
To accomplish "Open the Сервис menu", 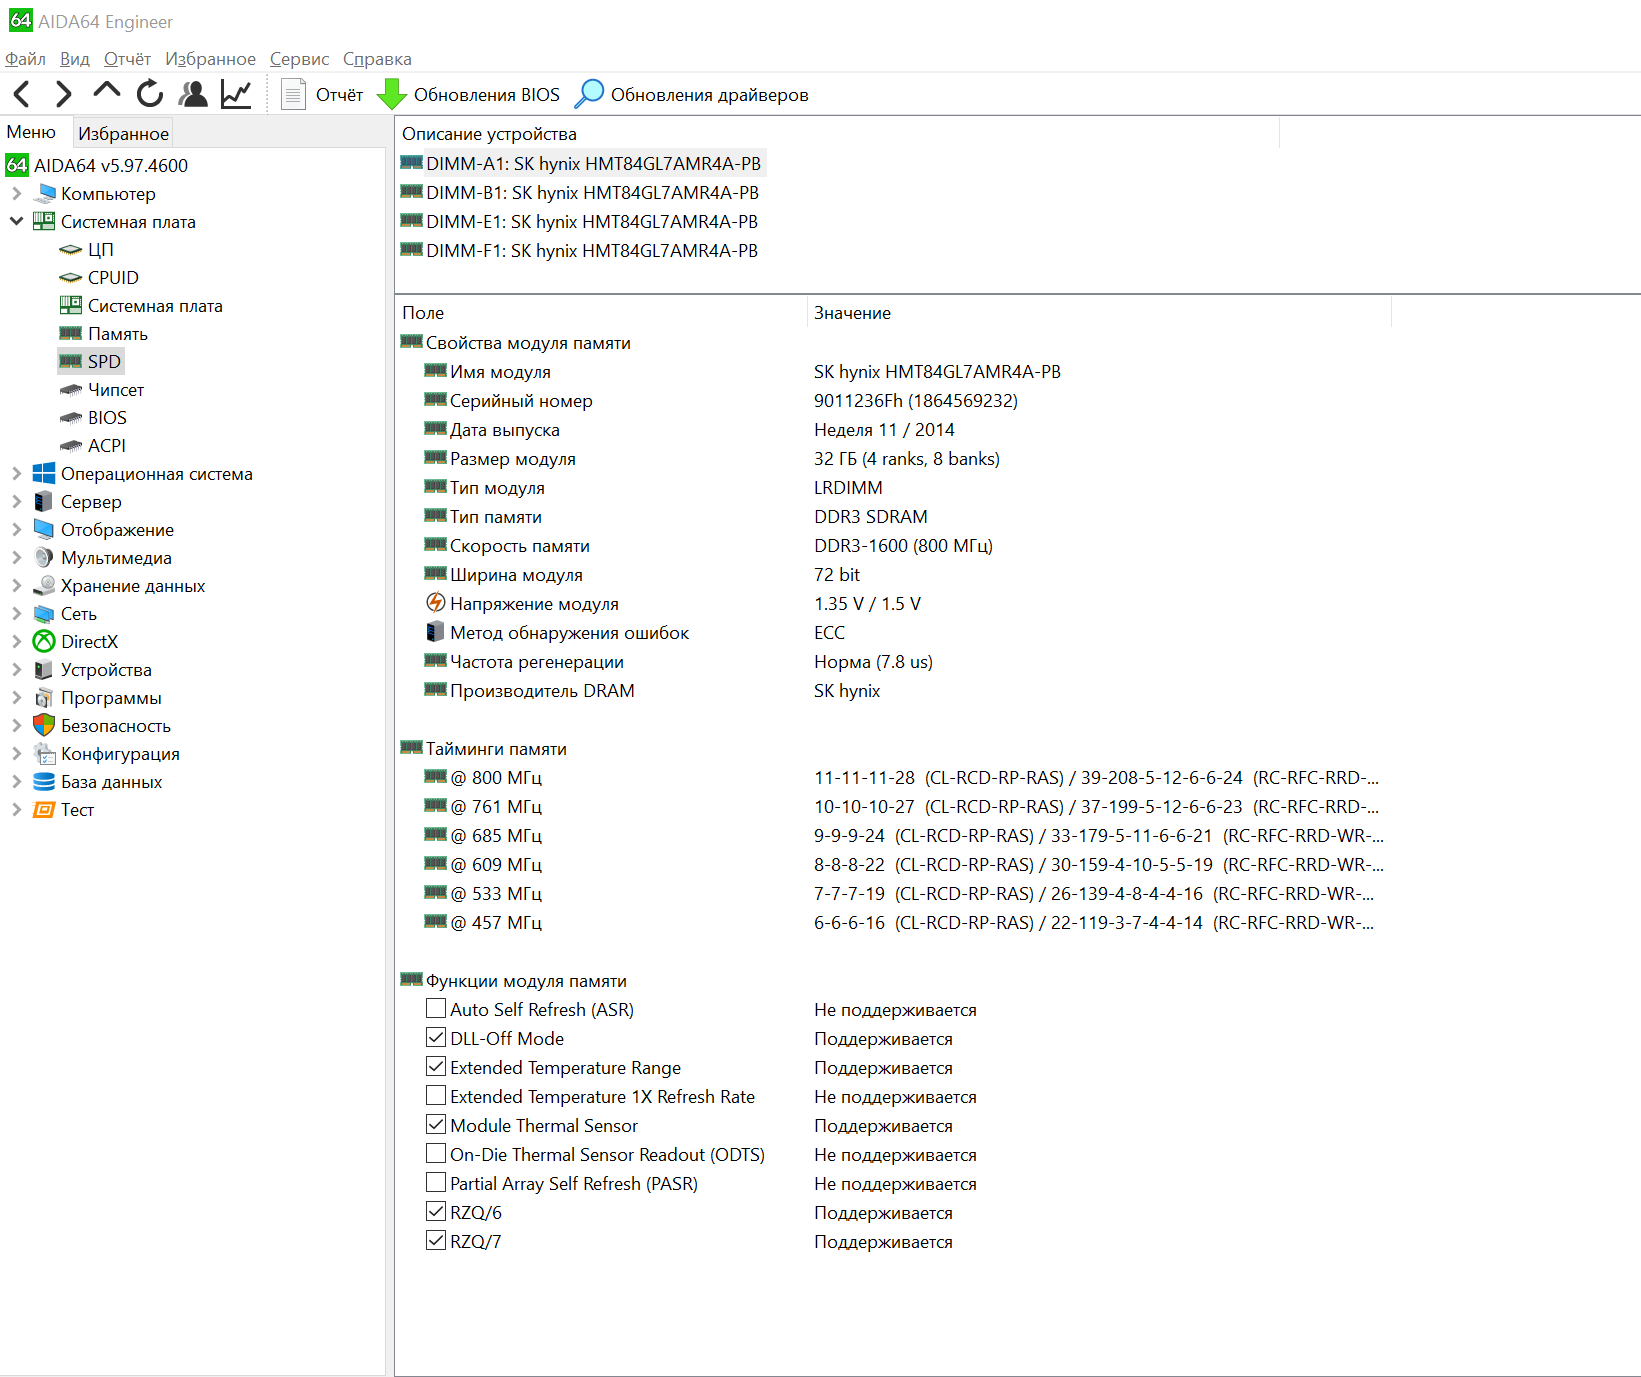I will [299, 59].
